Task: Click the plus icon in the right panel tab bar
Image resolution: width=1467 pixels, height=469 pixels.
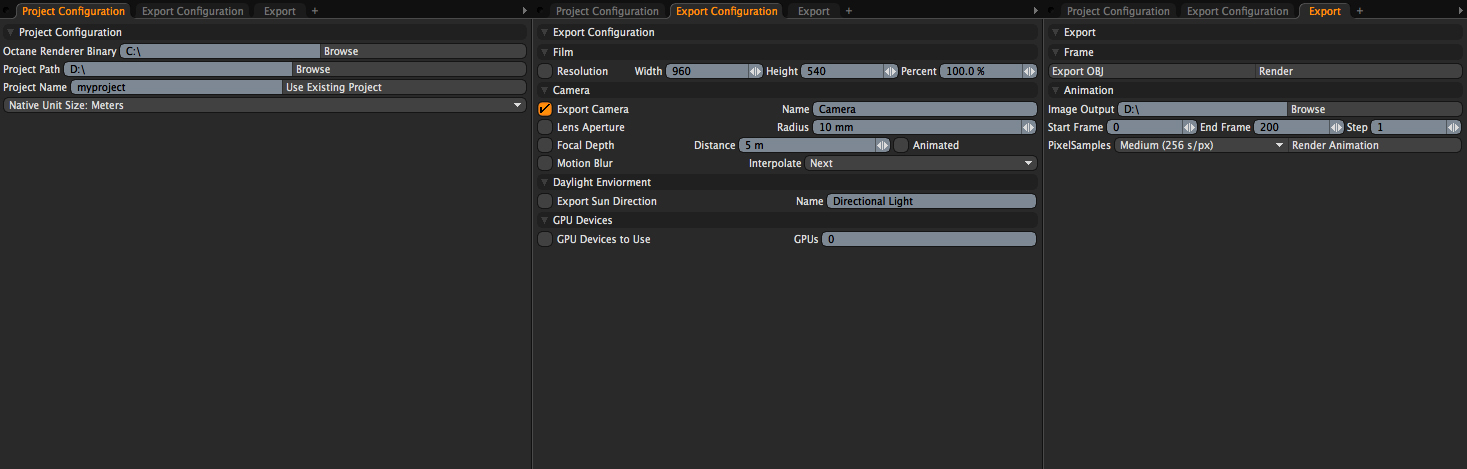Action: tap(1359, 11)
